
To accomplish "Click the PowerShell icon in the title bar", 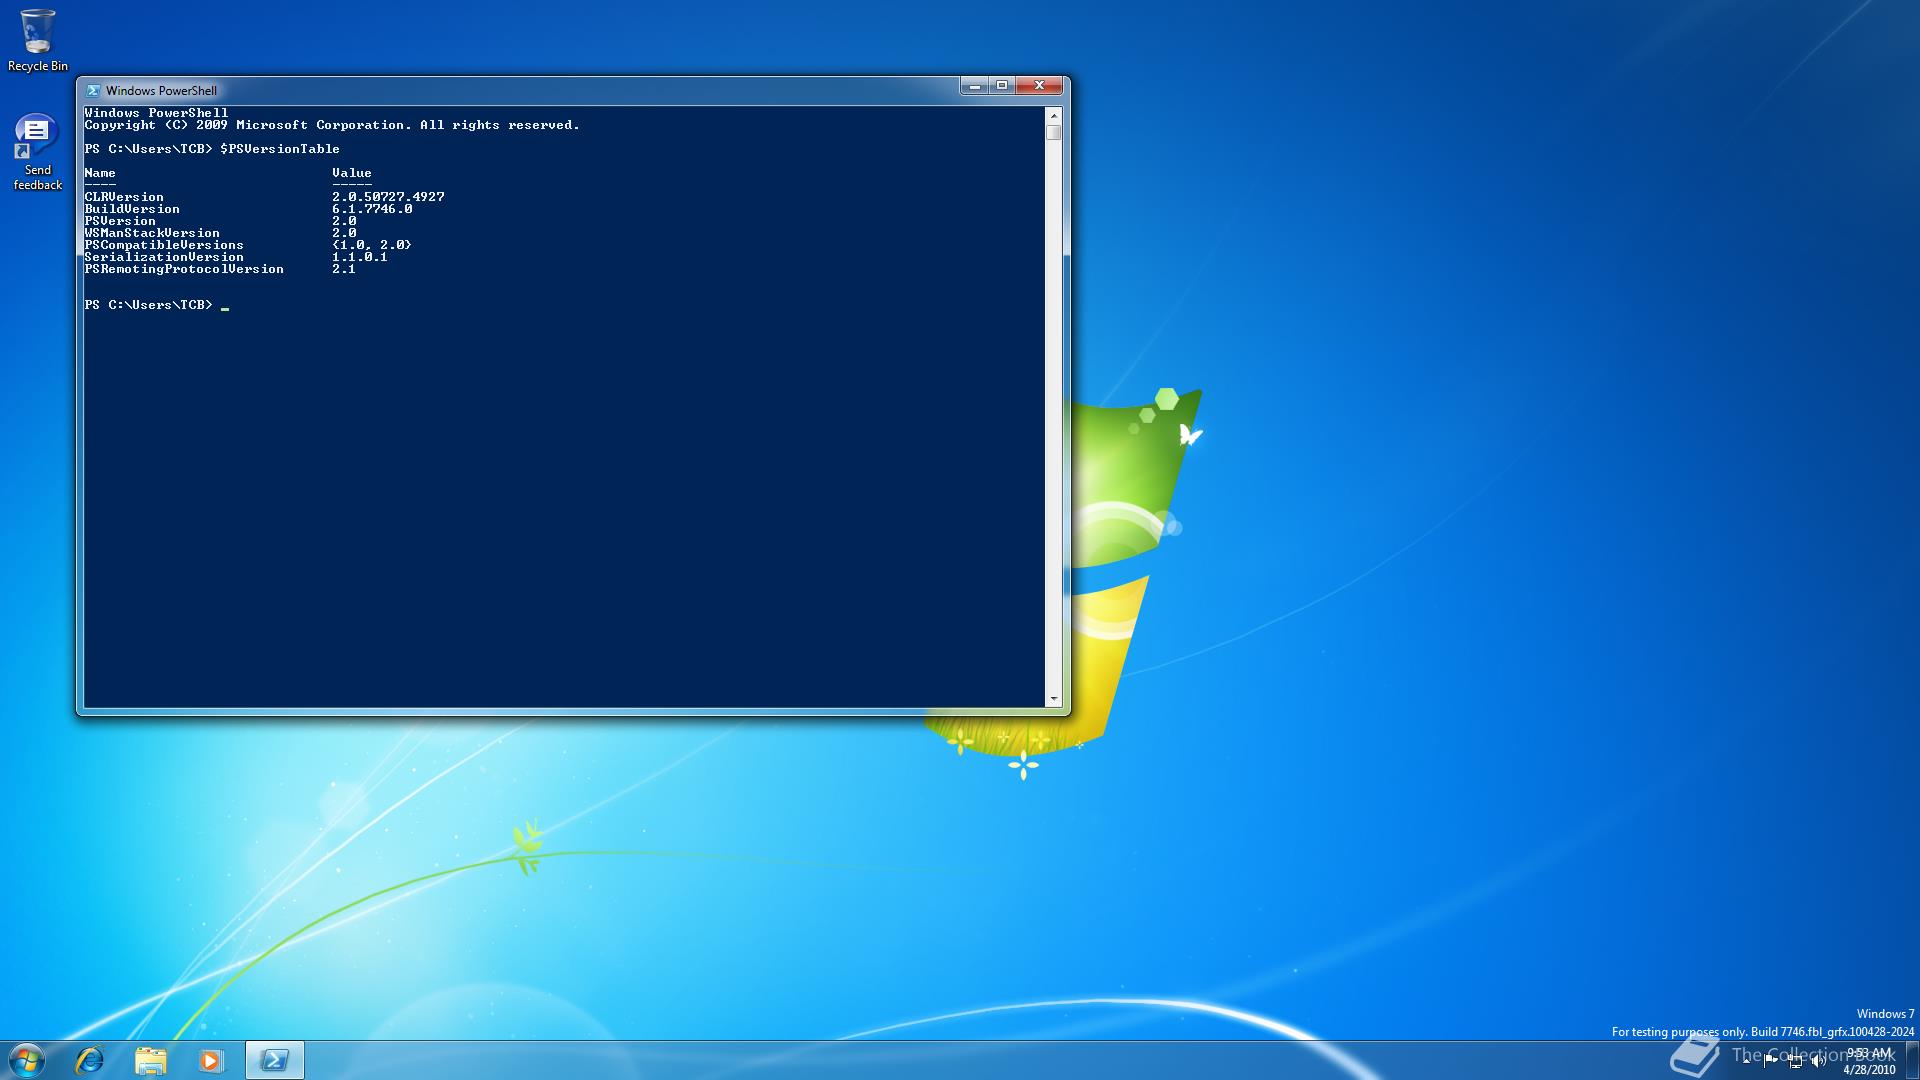I will 93,90.
